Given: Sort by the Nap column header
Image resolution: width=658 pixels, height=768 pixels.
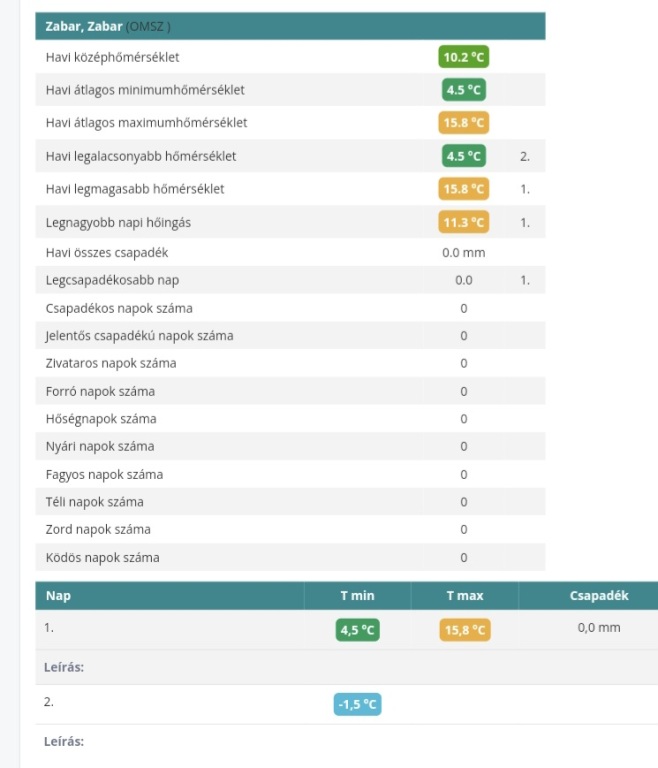Looking at the screenshot, I should click(x=59, y=596).
